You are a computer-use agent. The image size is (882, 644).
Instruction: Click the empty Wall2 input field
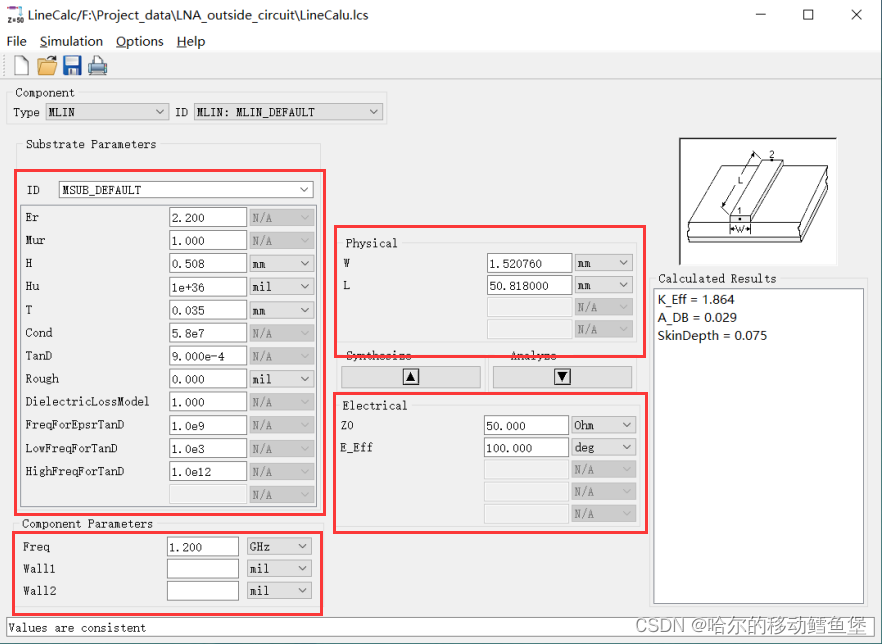pyautogui.click(x=202, y=591)
